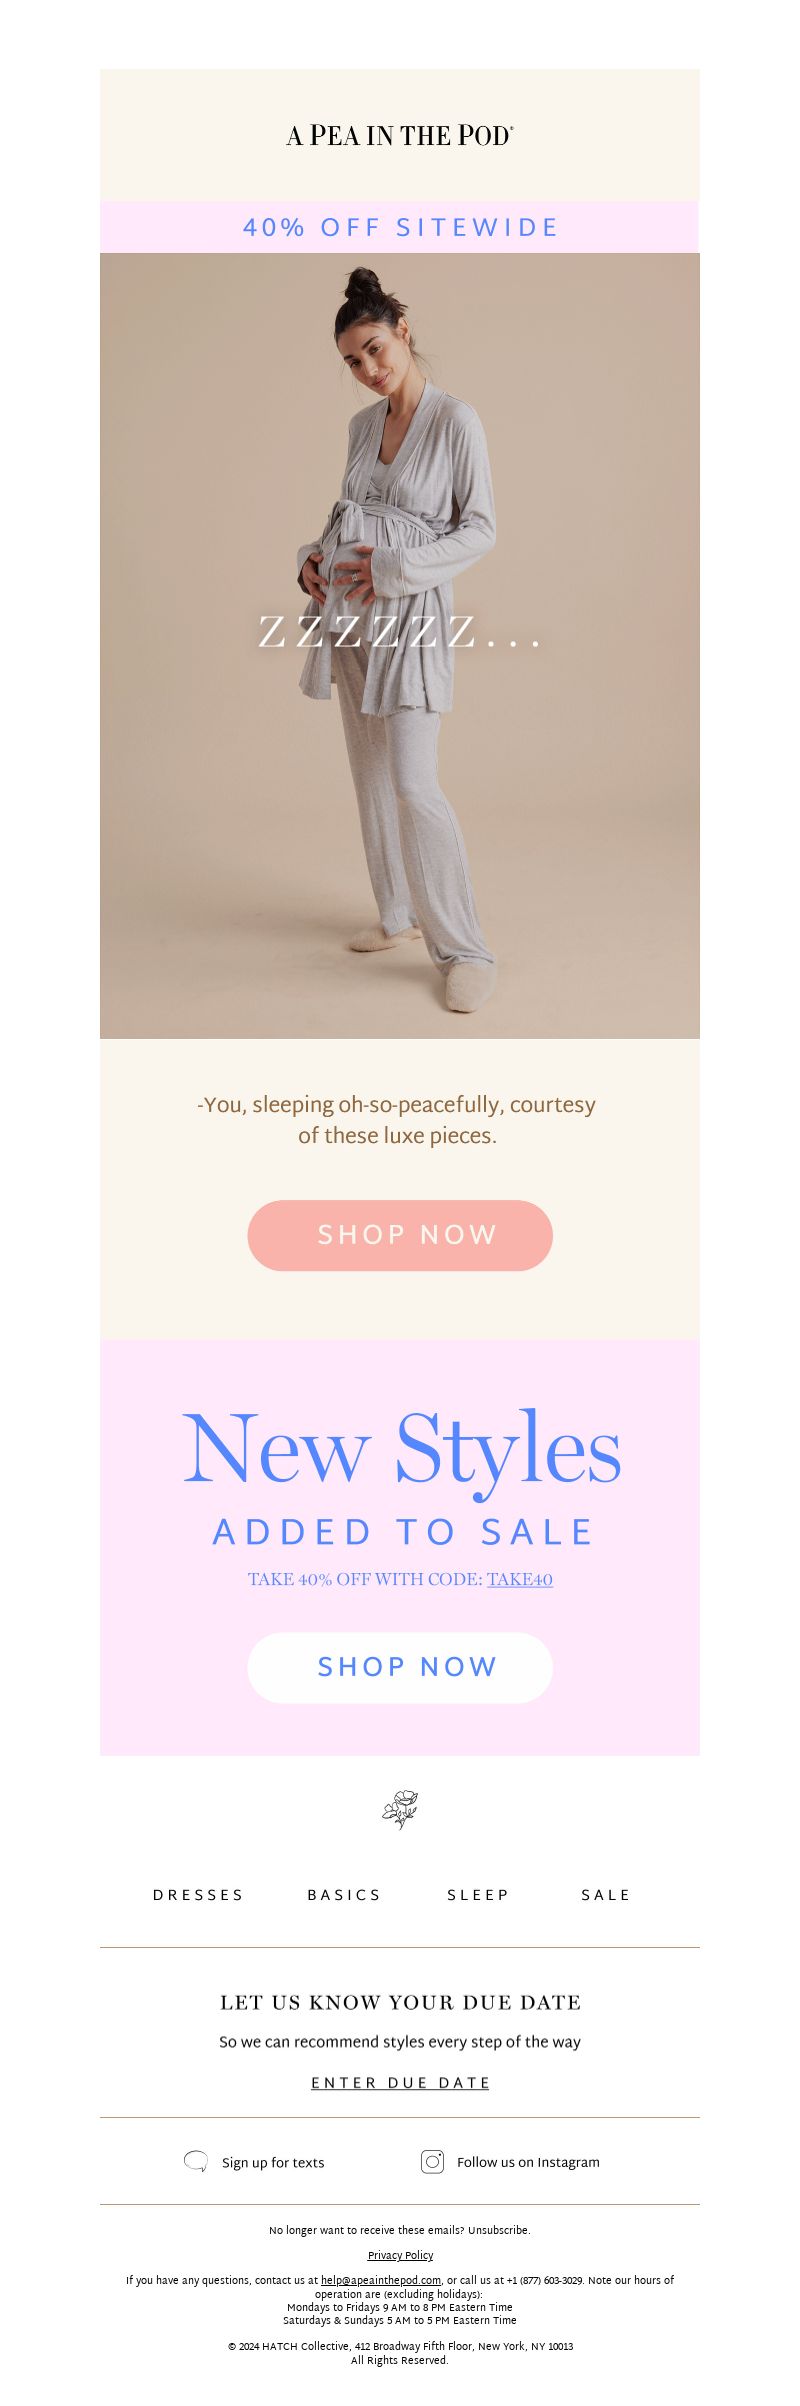The width and height of the screenshot is (800, 2406).
Task: Click the Unsubscribe link
Action: click(x=499, y=2230)
